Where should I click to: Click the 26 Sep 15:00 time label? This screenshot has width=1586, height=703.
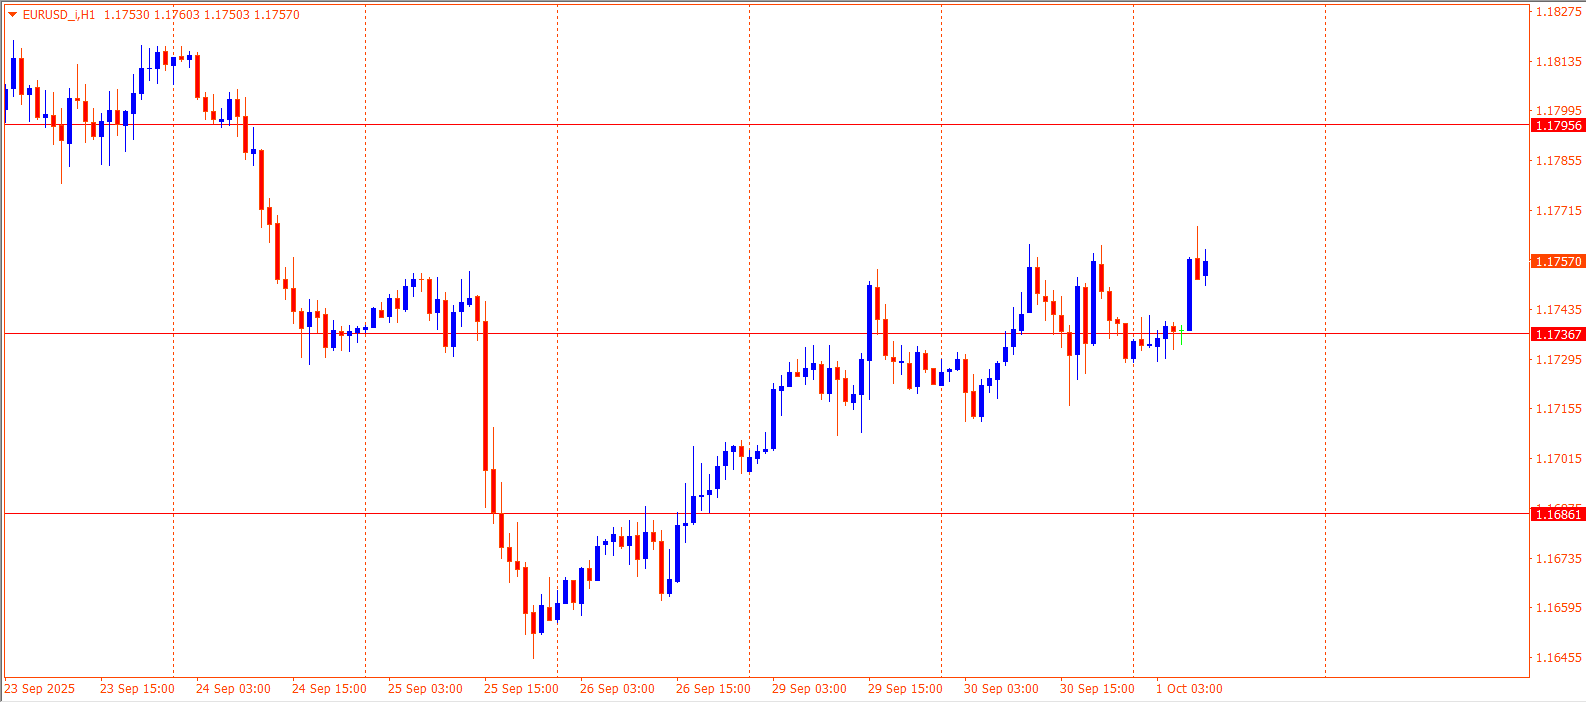pos(713,689)
